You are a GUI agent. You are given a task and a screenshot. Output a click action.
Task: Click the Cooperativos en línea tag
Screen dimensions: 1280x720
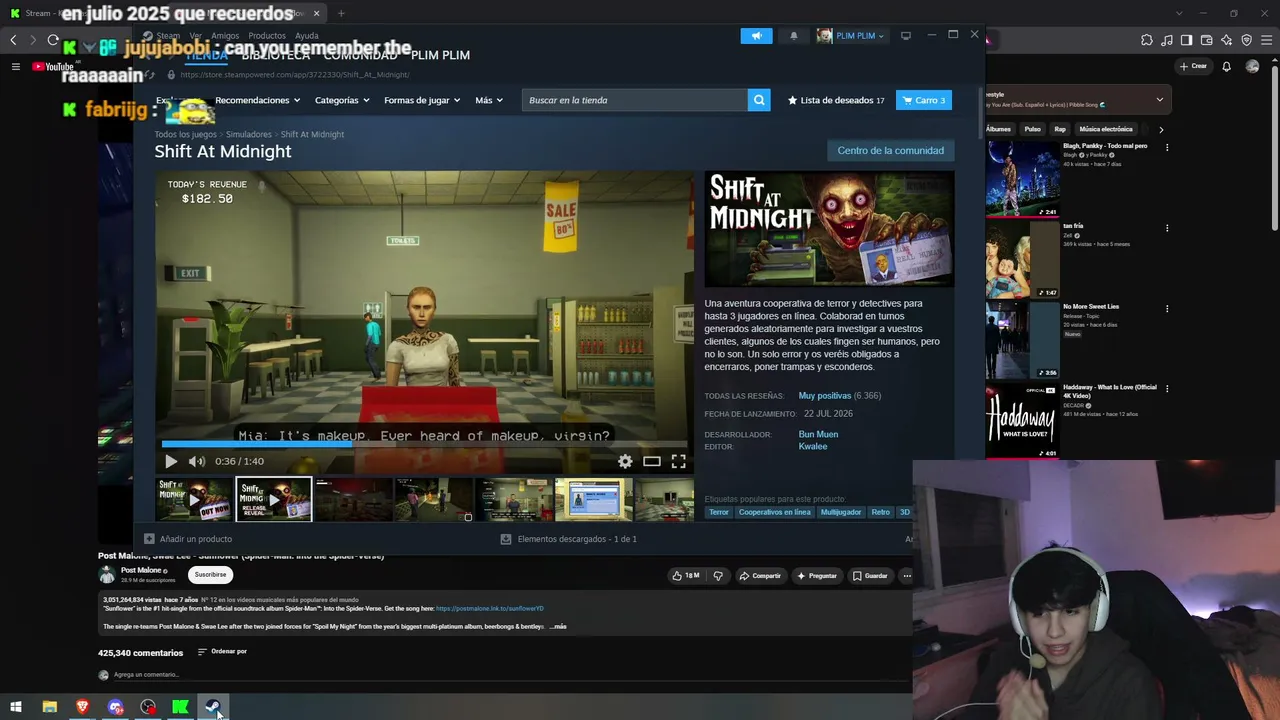(775, 512)
